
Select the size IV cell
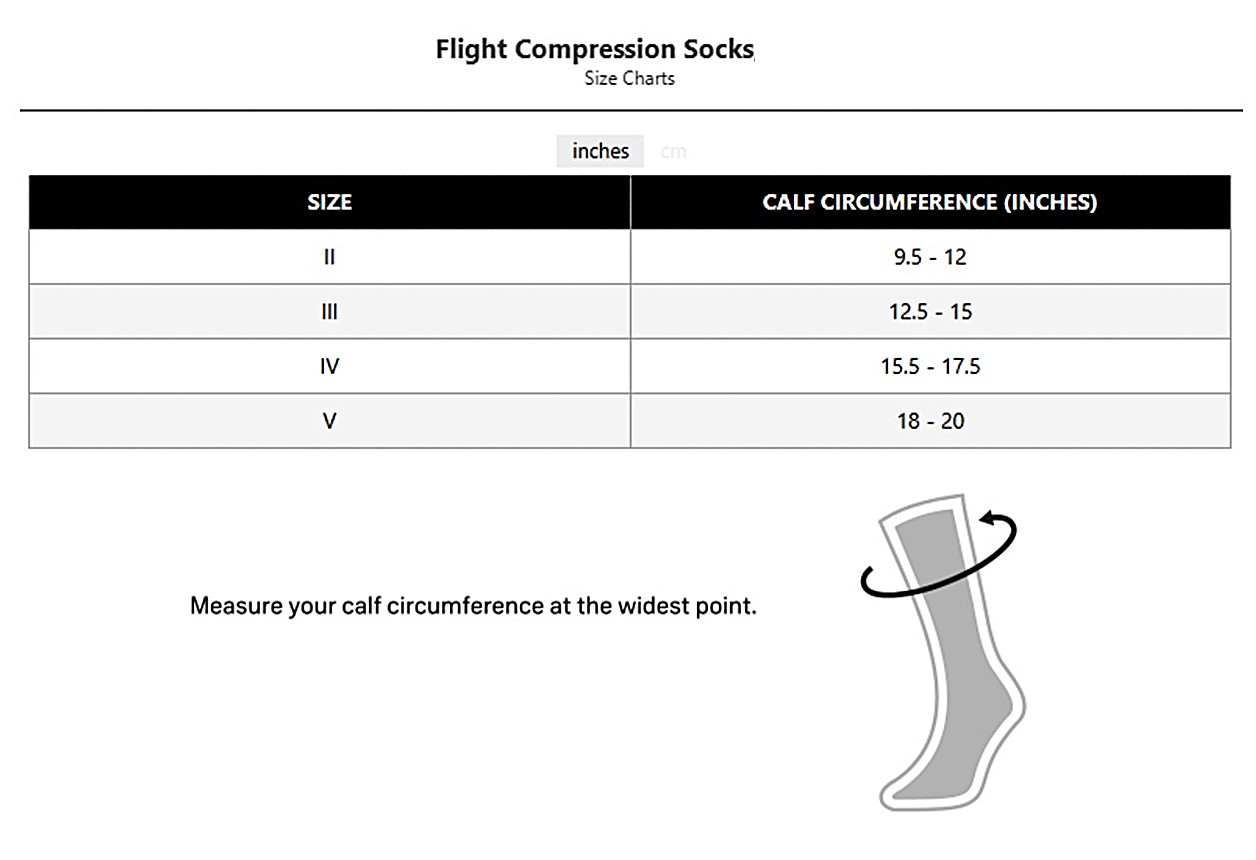(329, 366)
